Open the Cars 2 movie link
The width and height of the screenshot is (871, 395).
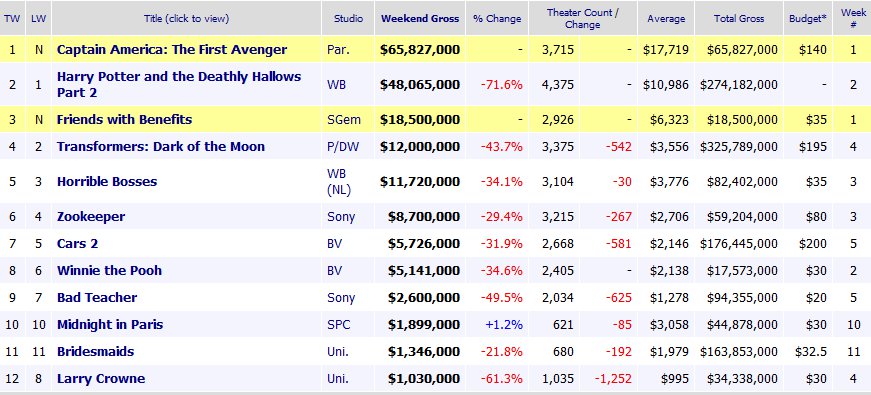point(77,243)
